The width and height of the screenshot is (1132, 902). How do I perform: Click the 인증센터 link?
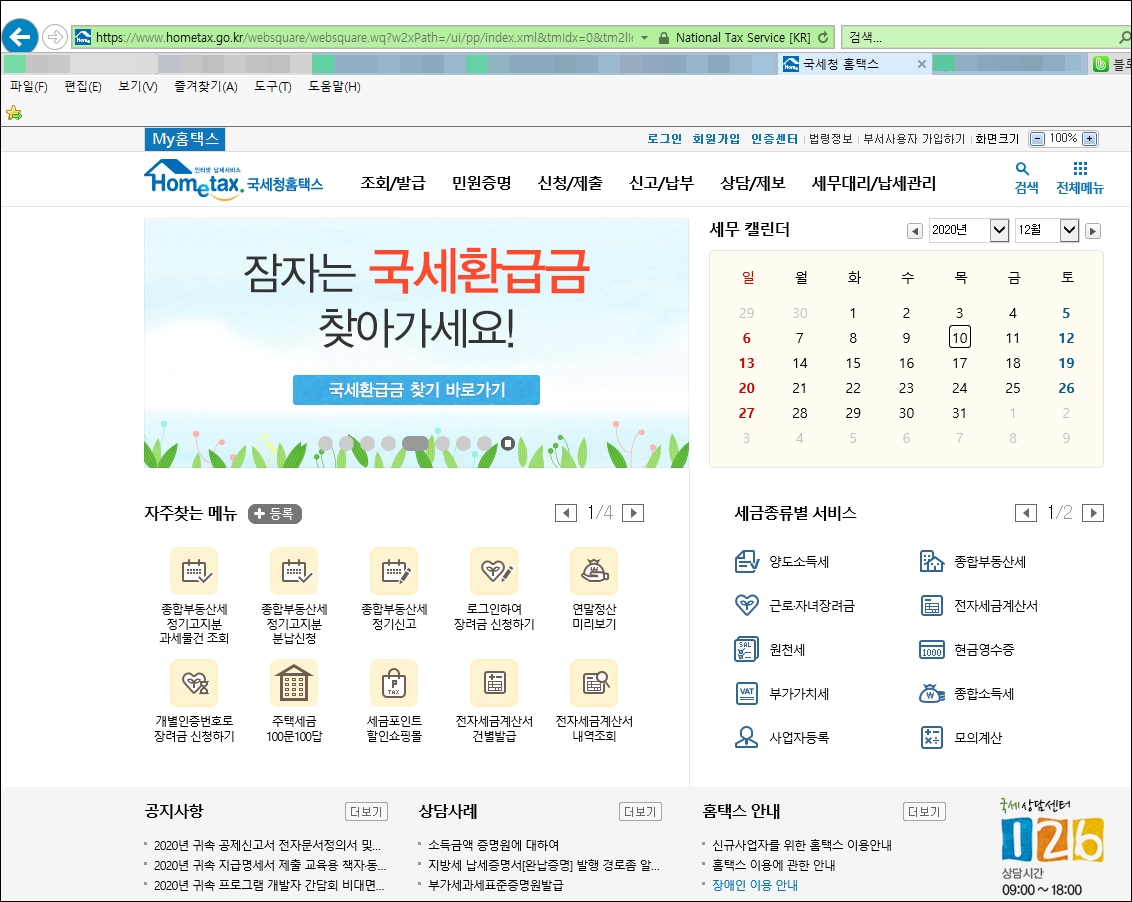click(774, 139)
